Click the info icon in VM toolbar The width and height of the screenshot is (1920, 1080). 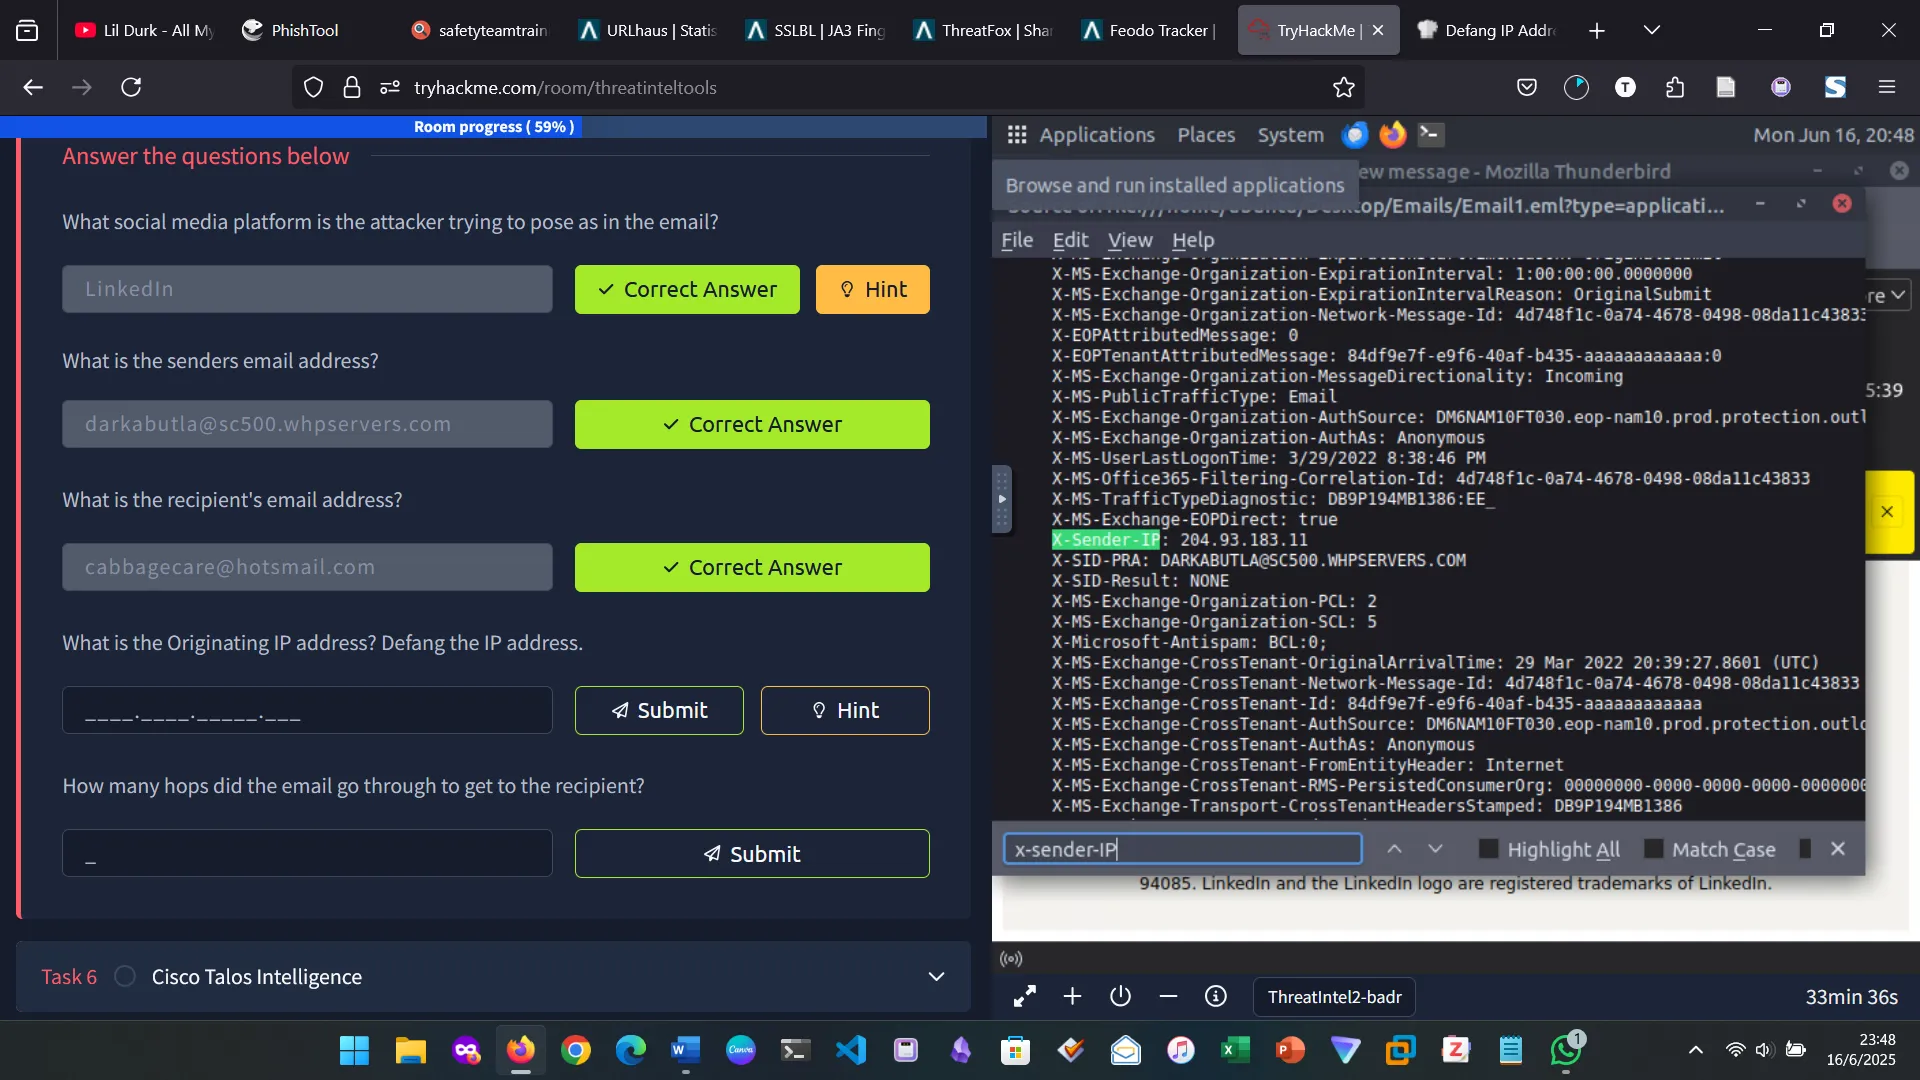click(1215, 996)
